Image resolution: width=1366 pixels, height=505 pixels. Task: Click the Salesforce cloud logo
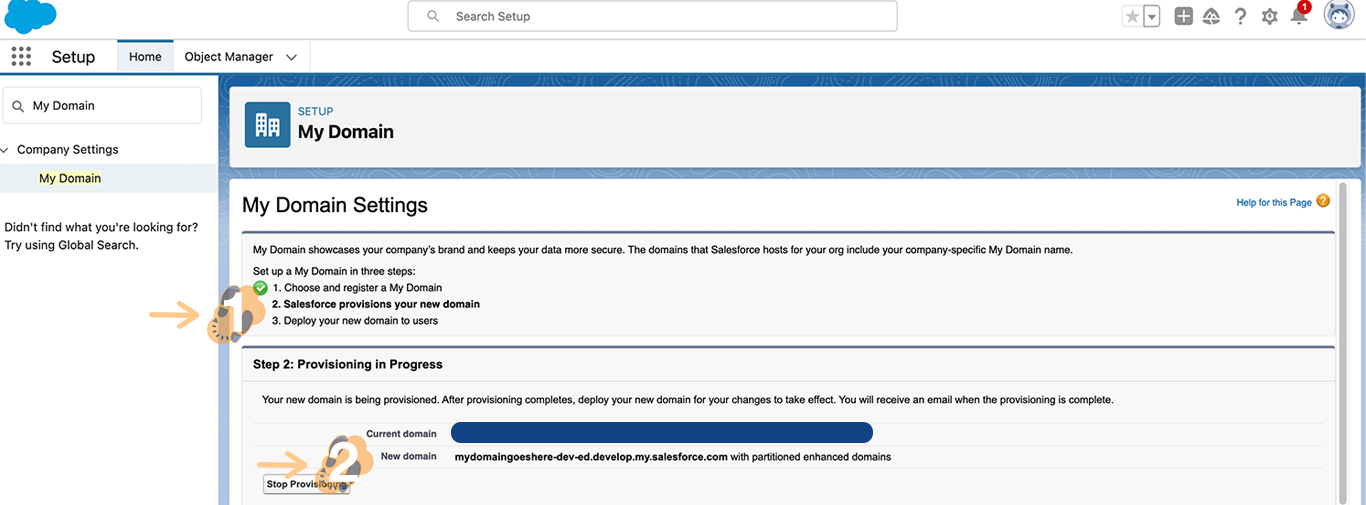coord(30,17)
